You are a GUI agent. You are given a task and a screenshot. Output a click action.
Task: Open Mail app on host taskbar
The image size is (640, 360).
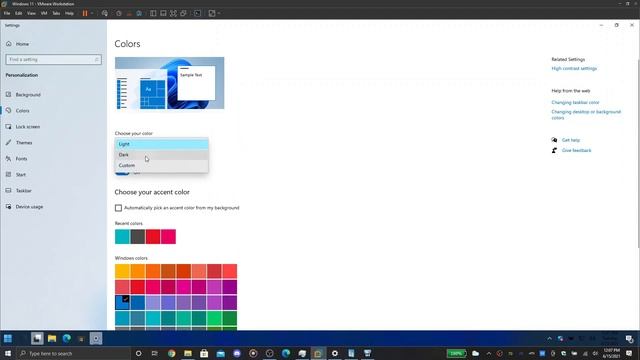[220, 353]
